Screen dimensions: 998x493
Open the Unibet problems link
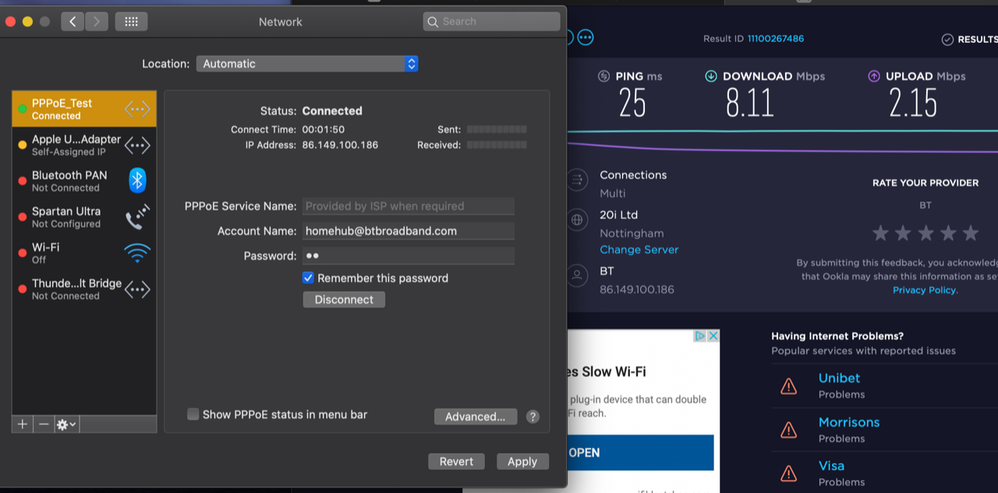click(839, 378)
